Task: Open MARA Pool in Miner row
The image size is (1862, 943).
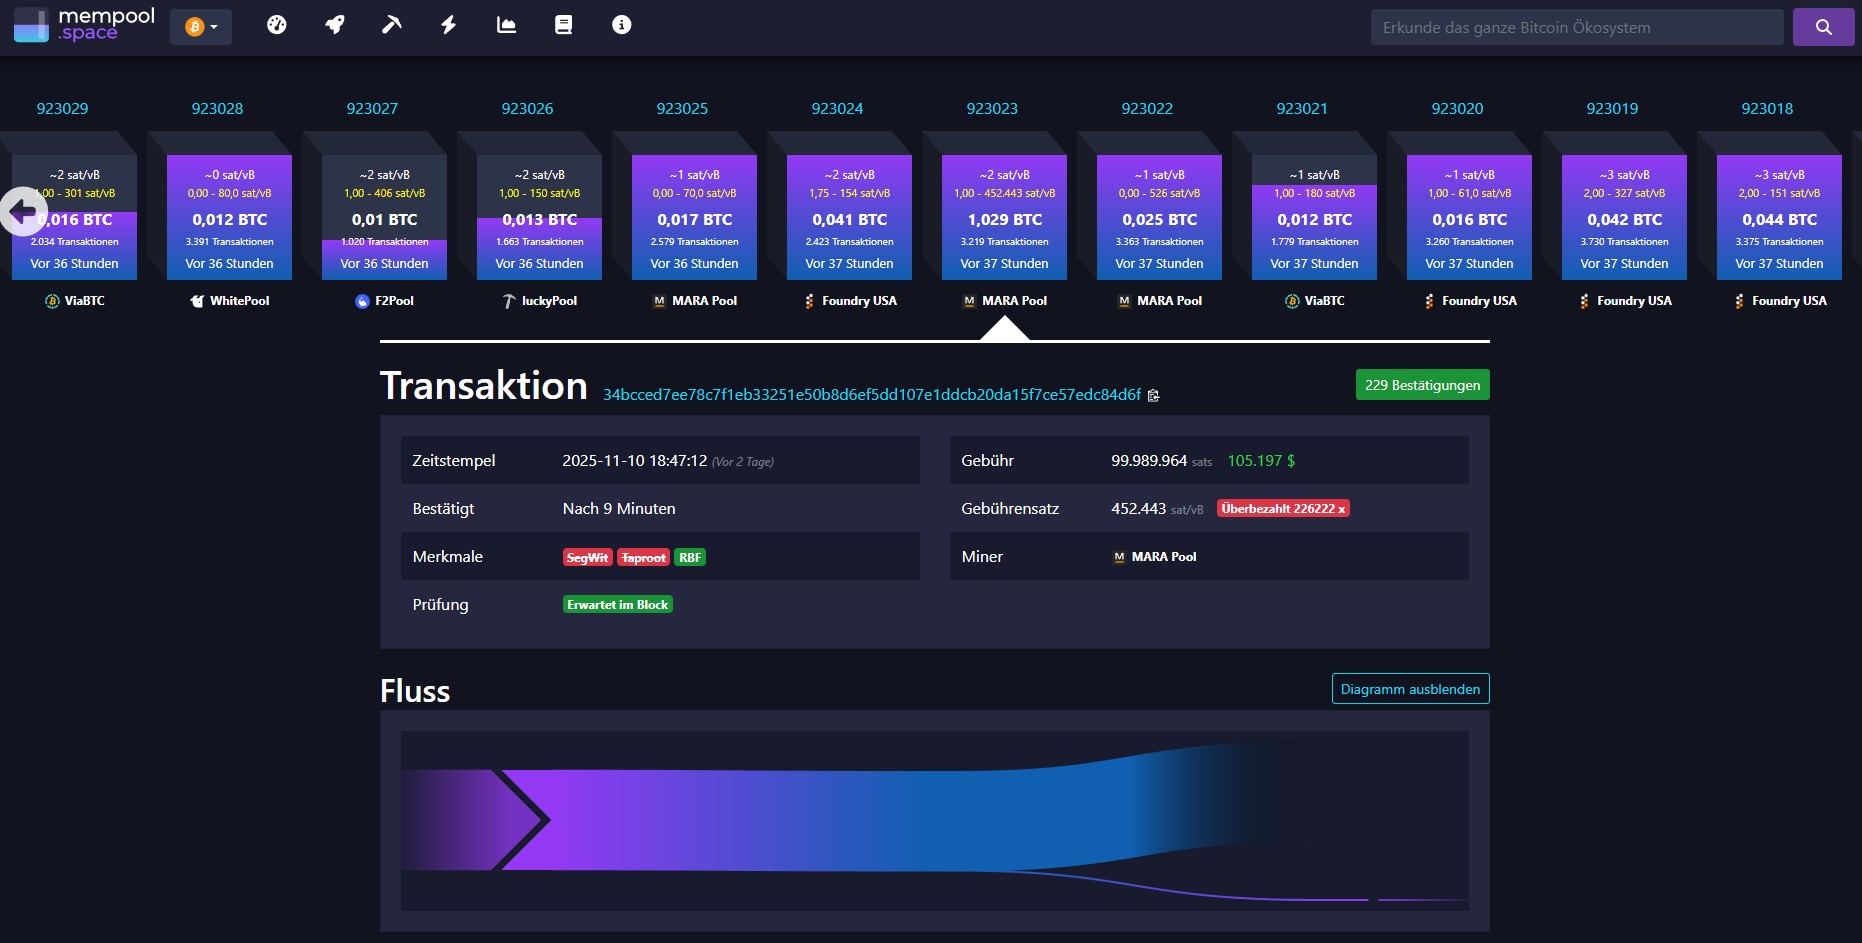Action: 1155,557
